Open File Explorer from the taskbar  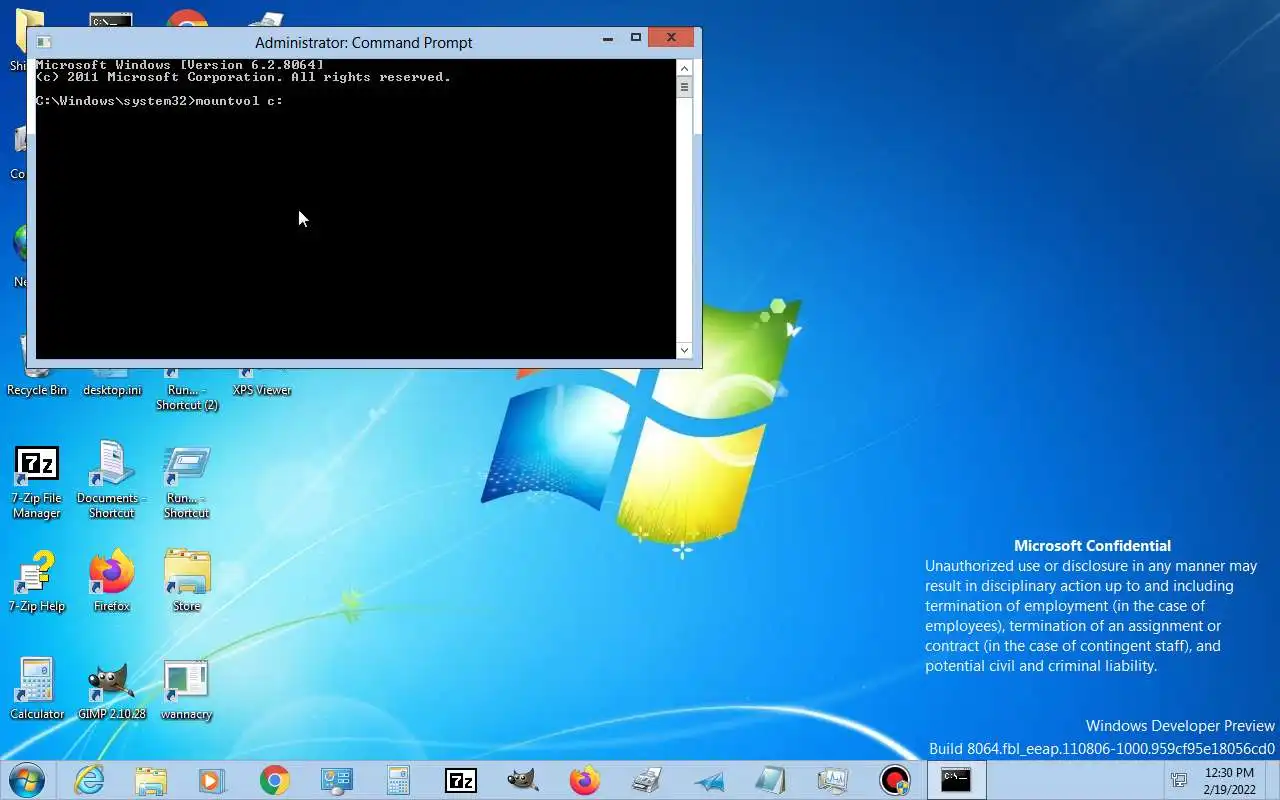click(x=151, y=780)
